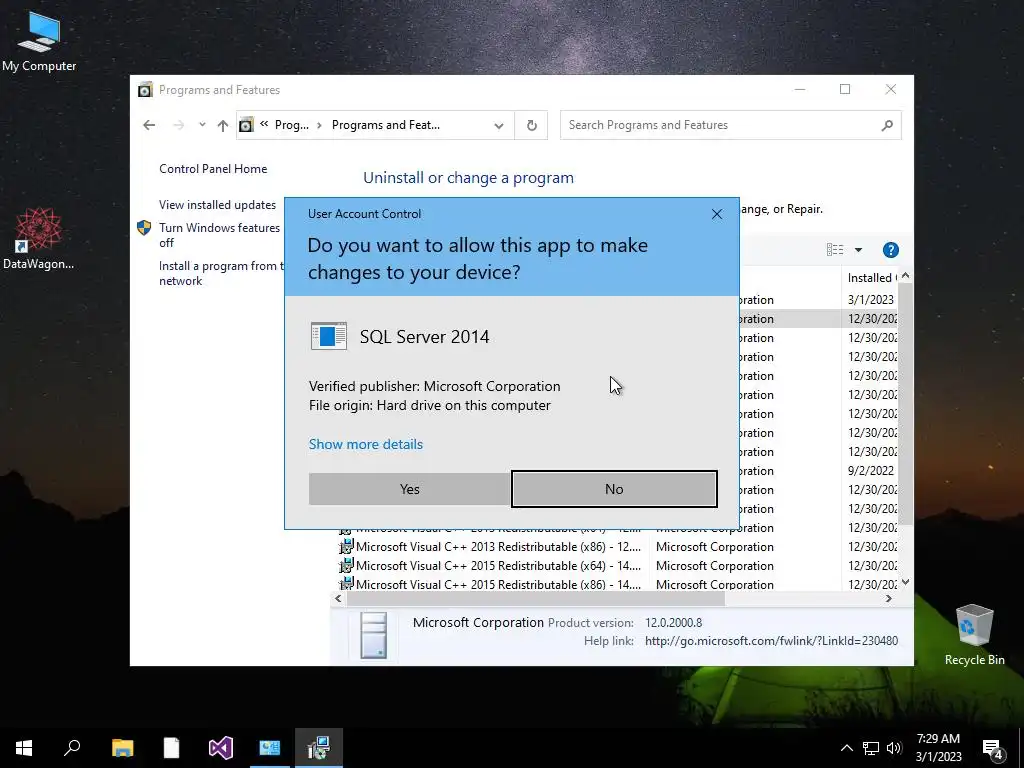Open the volume tray icon

[x=894, y=748]
